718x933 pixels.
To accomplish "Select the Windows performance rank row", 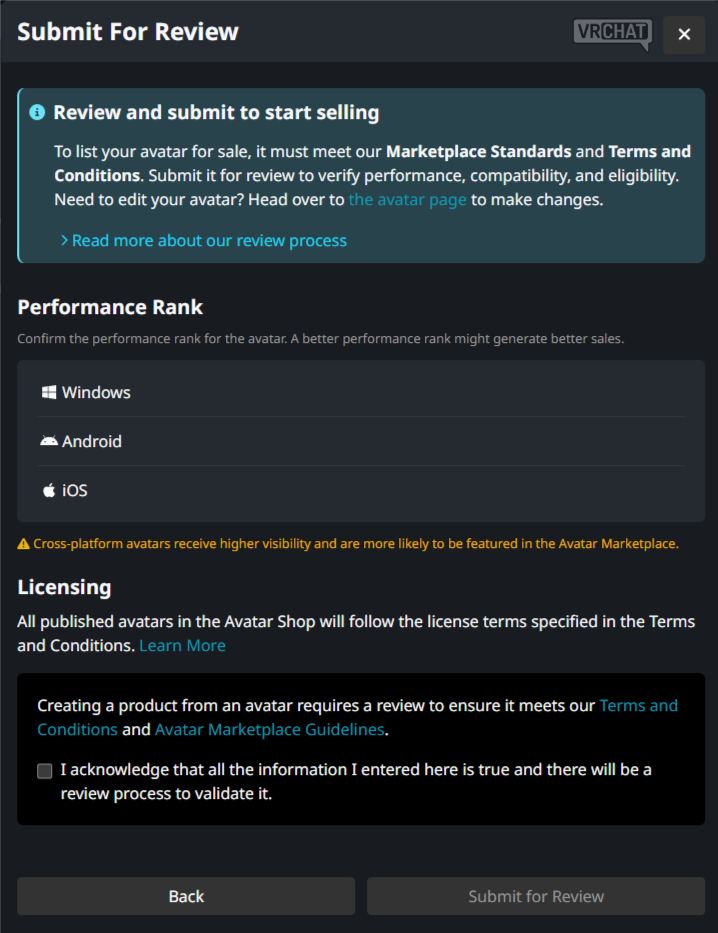I will pos(360,393).
